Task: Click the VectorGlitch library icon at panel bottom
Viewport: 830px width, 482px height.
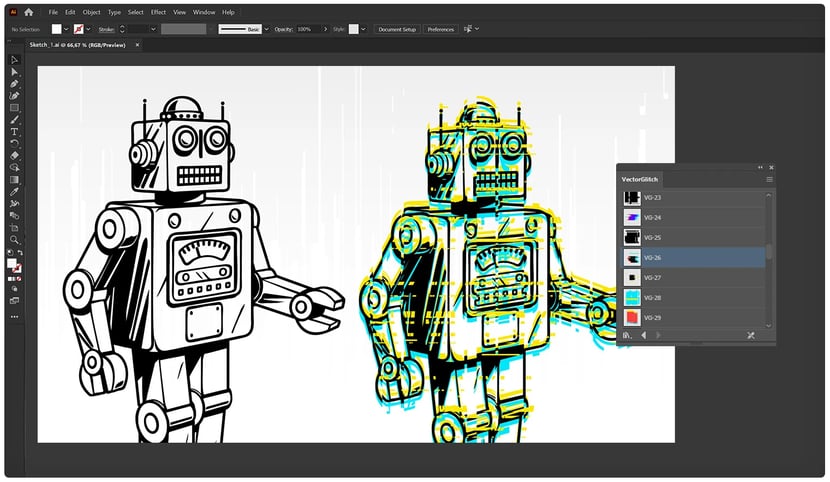Action: coord(627,336)
